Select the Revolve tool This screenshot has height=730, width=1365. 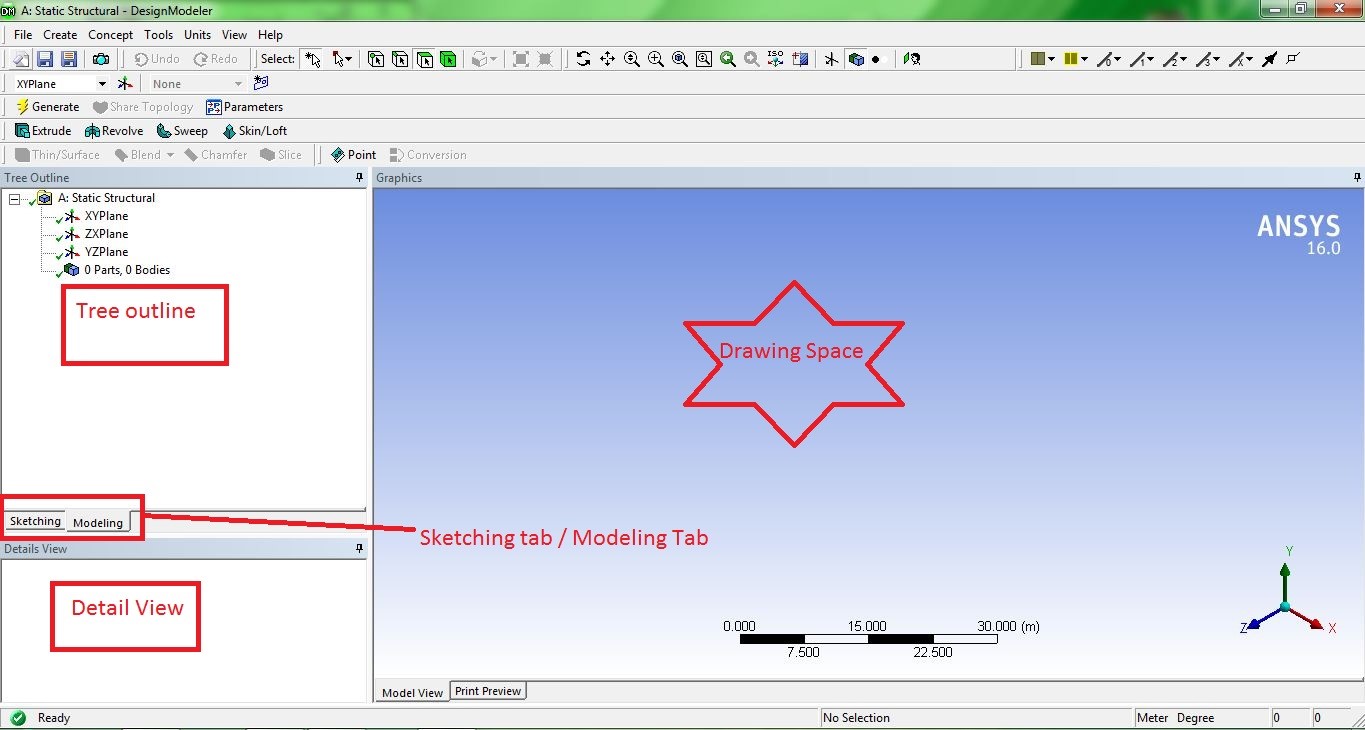[x=113, y=130]
